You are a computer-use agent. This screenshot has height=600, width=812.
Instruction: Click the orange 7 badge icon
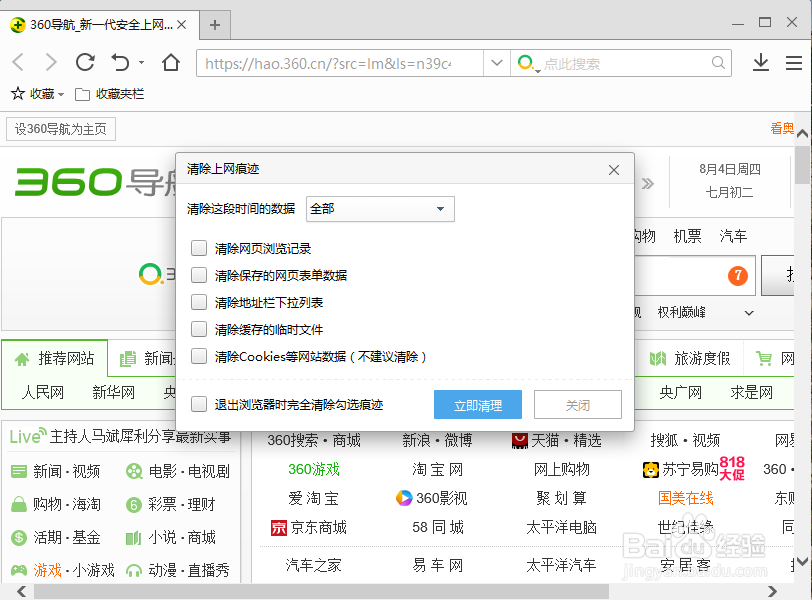click(x=737, y=275)
